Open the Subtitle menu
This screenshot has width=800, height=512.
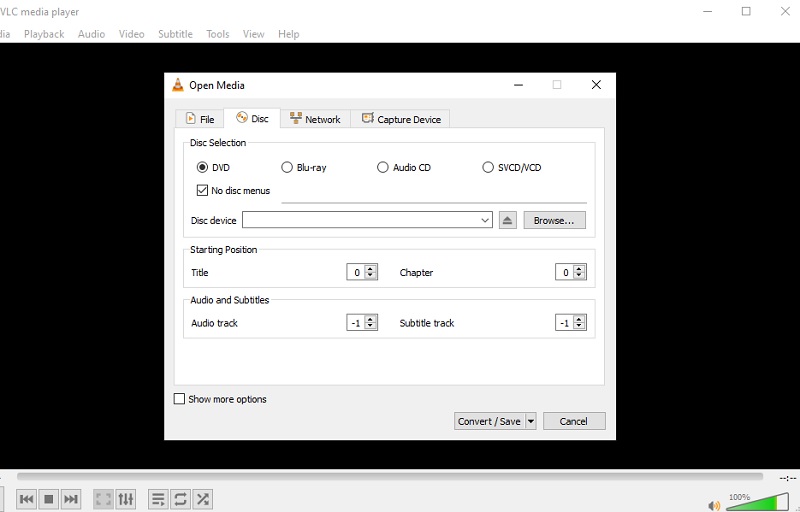point(175,34)
